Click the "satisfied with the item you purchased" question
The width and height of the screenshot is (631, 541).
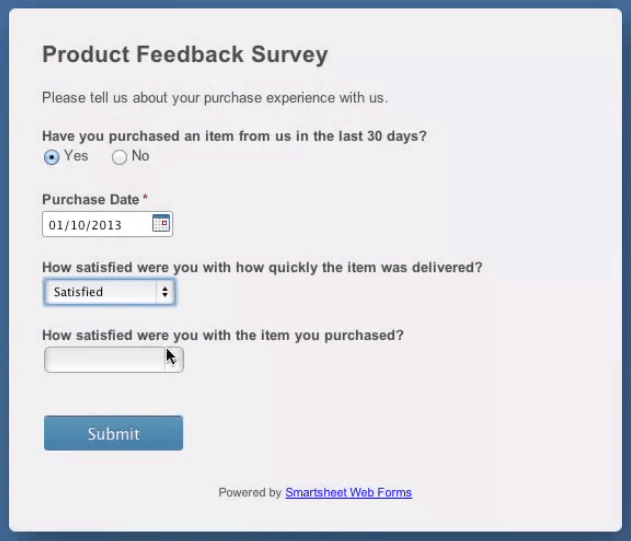pos(223,336)
